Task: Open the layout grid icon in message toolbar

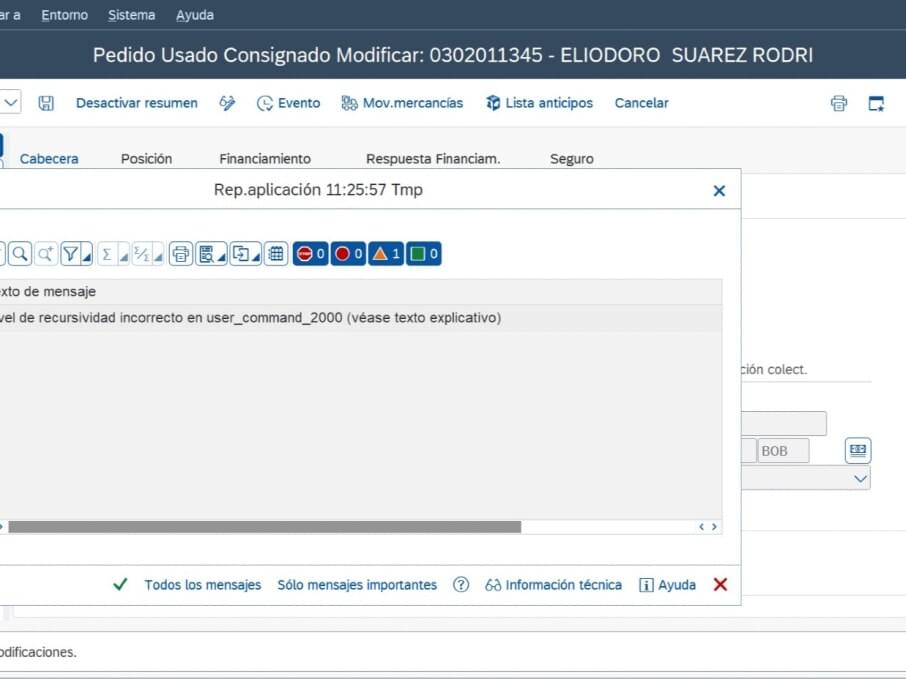Action: tap(276, 254)
